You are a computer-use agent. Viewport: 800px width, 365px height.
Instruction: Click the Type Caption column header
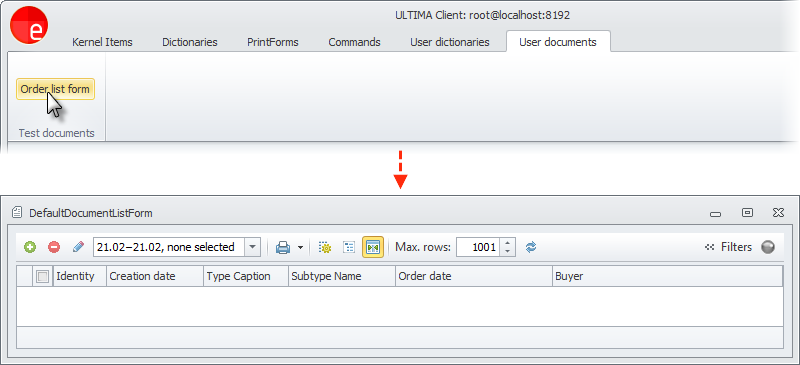pyautogui.click(x=246, y=276)
